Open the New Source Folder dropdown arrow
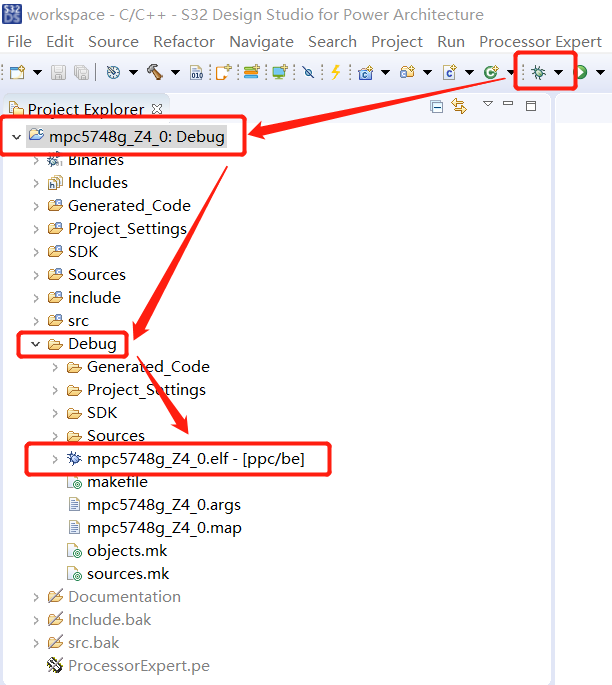This screenshot has width=612, height=685. [427, 72]
